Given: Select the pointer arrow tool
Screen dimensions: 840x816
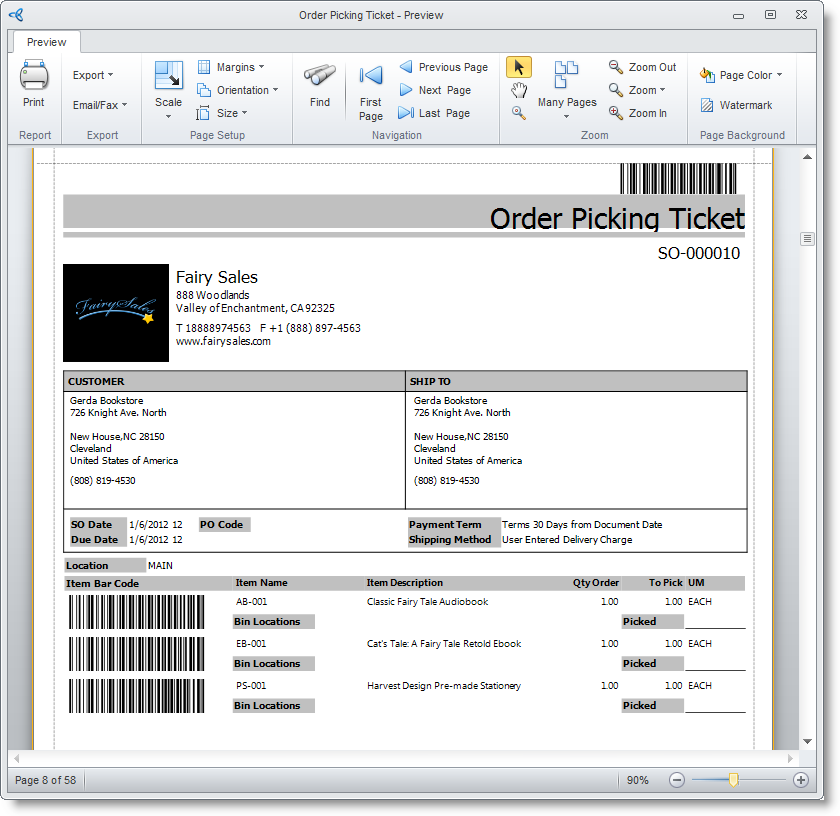Looking at the screenshot, I should [518, 67].
